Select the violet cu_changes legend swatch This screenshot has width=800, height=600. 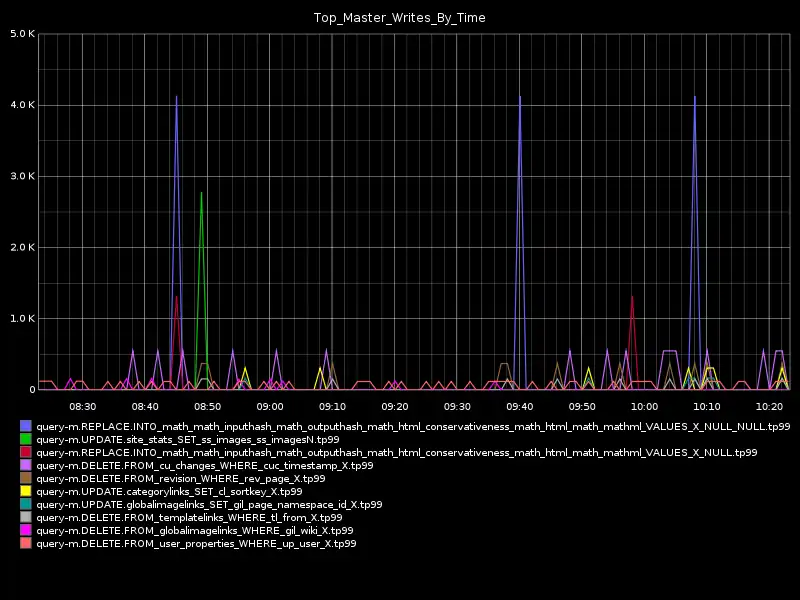pyautogui.click(x=26, y=465)
